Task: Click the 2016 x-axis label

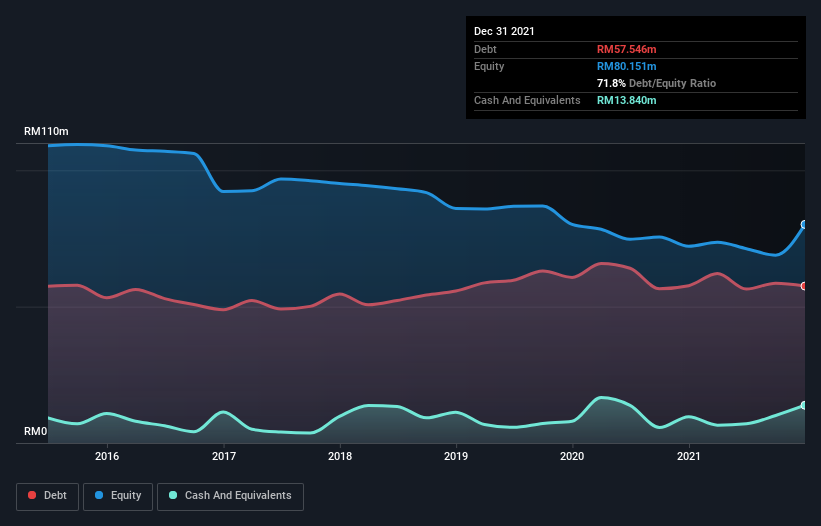Action: point(107,456)
